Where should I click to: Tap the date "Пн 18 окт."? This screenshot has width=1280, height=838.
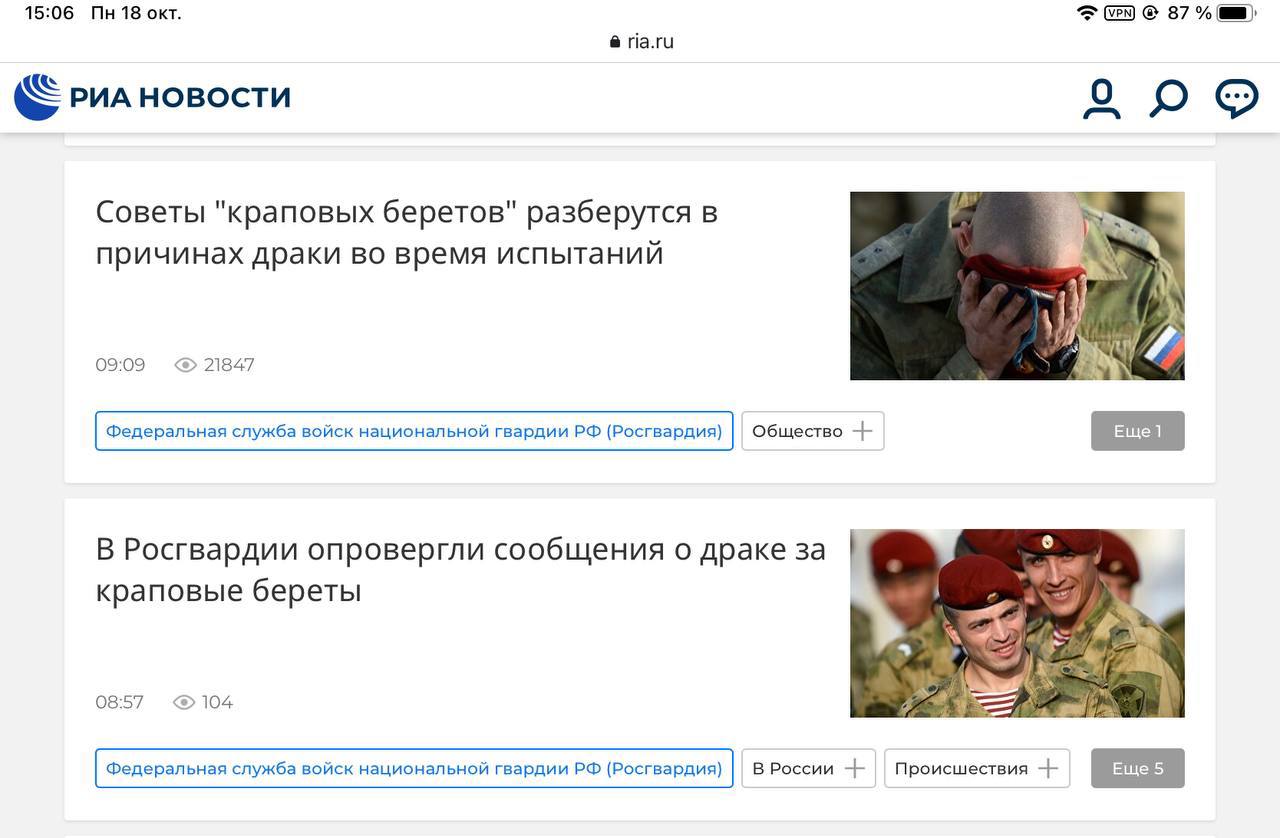click(x=136, y=13)
